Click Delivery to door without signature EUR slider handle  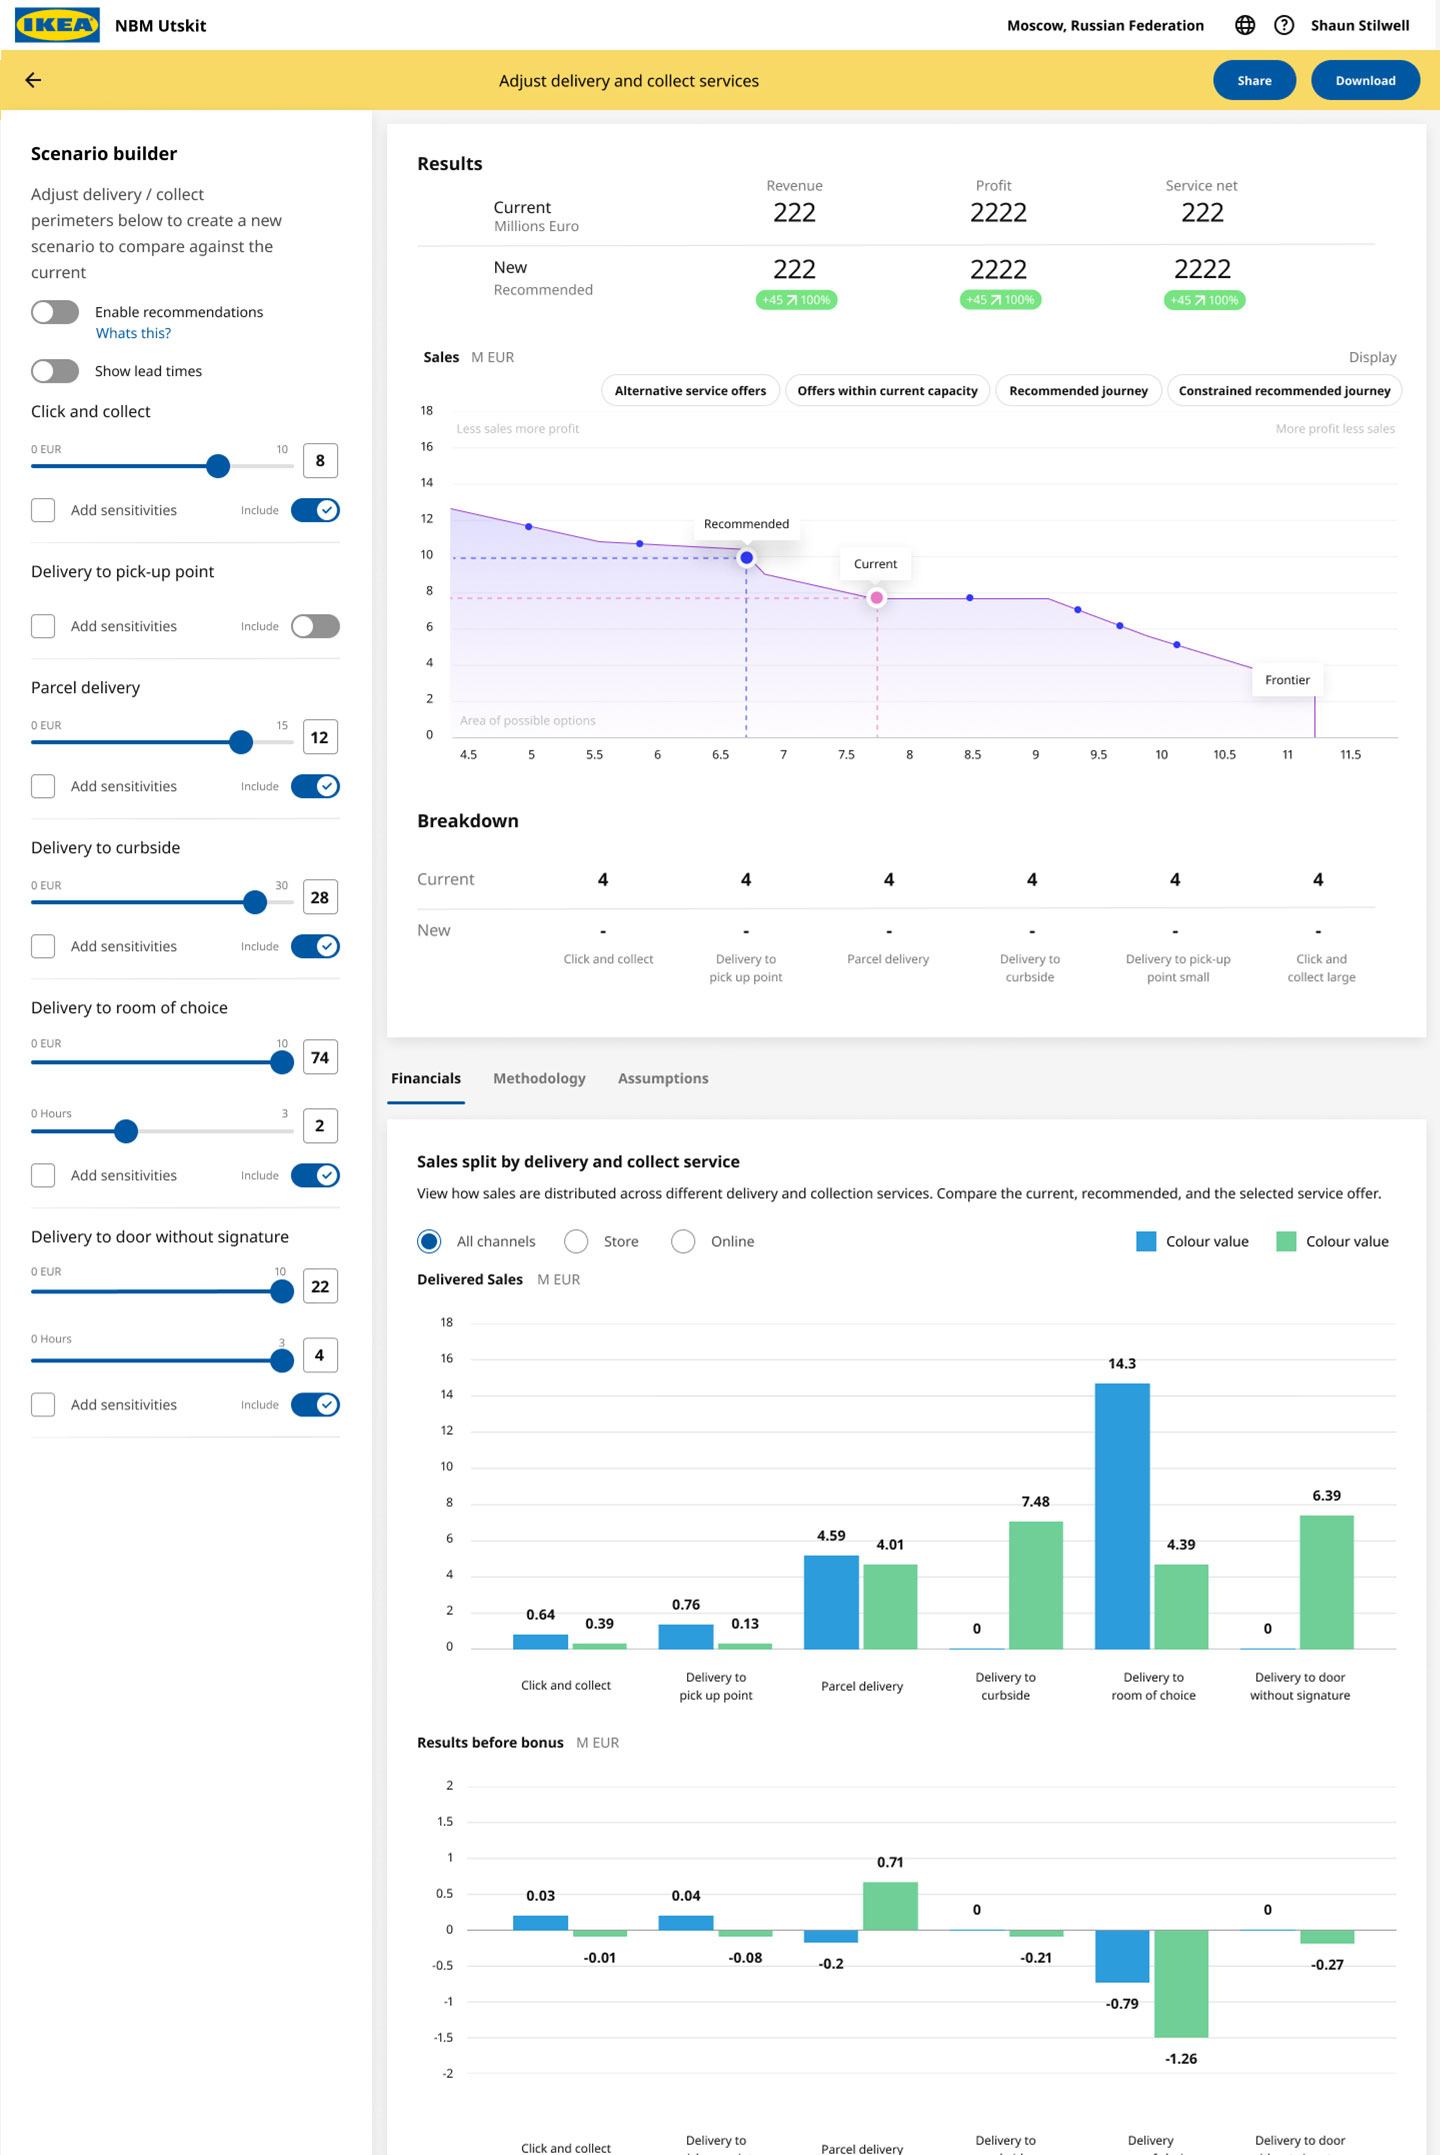282,1291
